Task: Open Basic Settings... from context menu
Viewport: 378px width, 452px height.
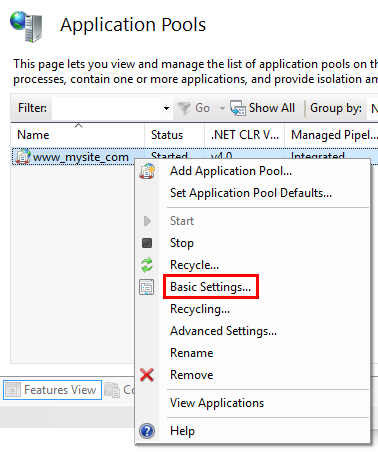Action: (x=210, y=287)
